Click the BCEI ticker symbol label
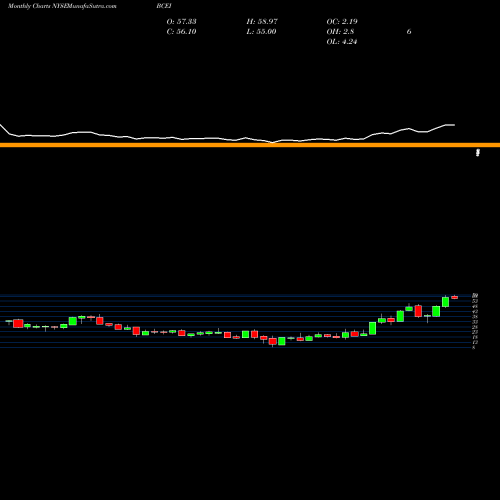Viewport: 500px width, 500px height. (164, 6)
